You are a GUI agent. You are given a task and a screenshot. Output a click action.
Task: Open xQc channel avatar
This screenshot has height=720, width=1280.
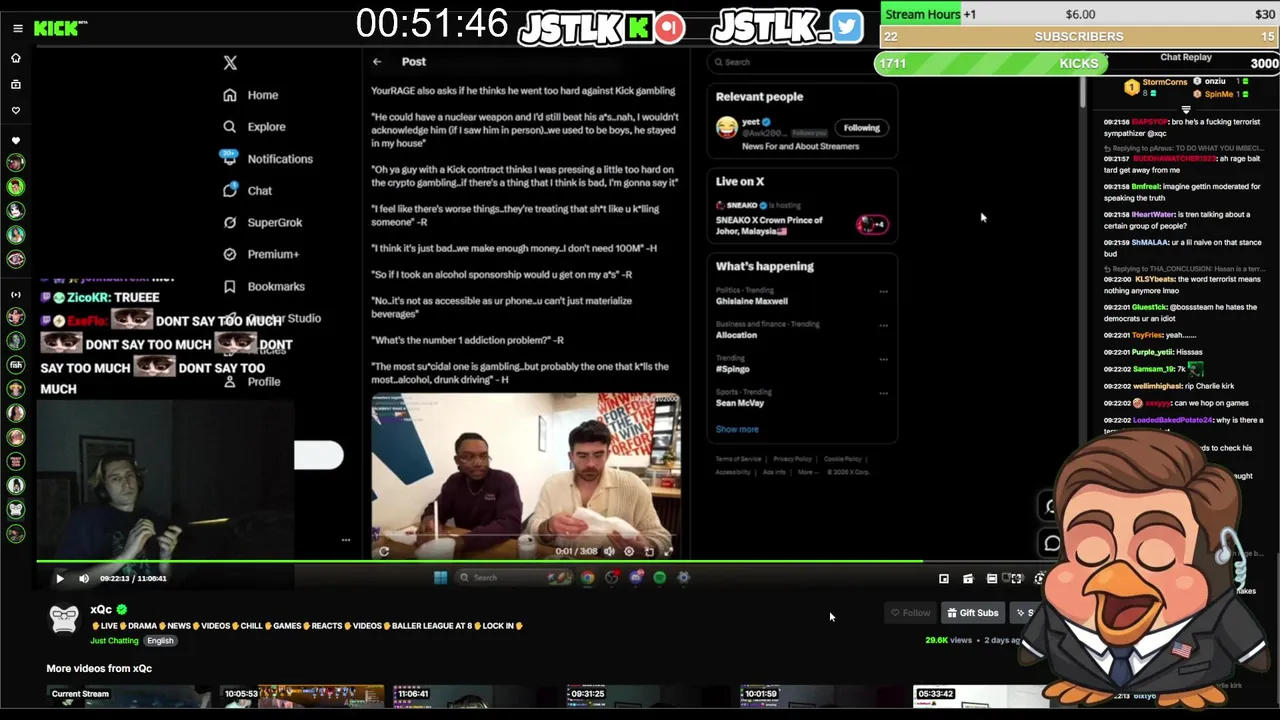64,619
